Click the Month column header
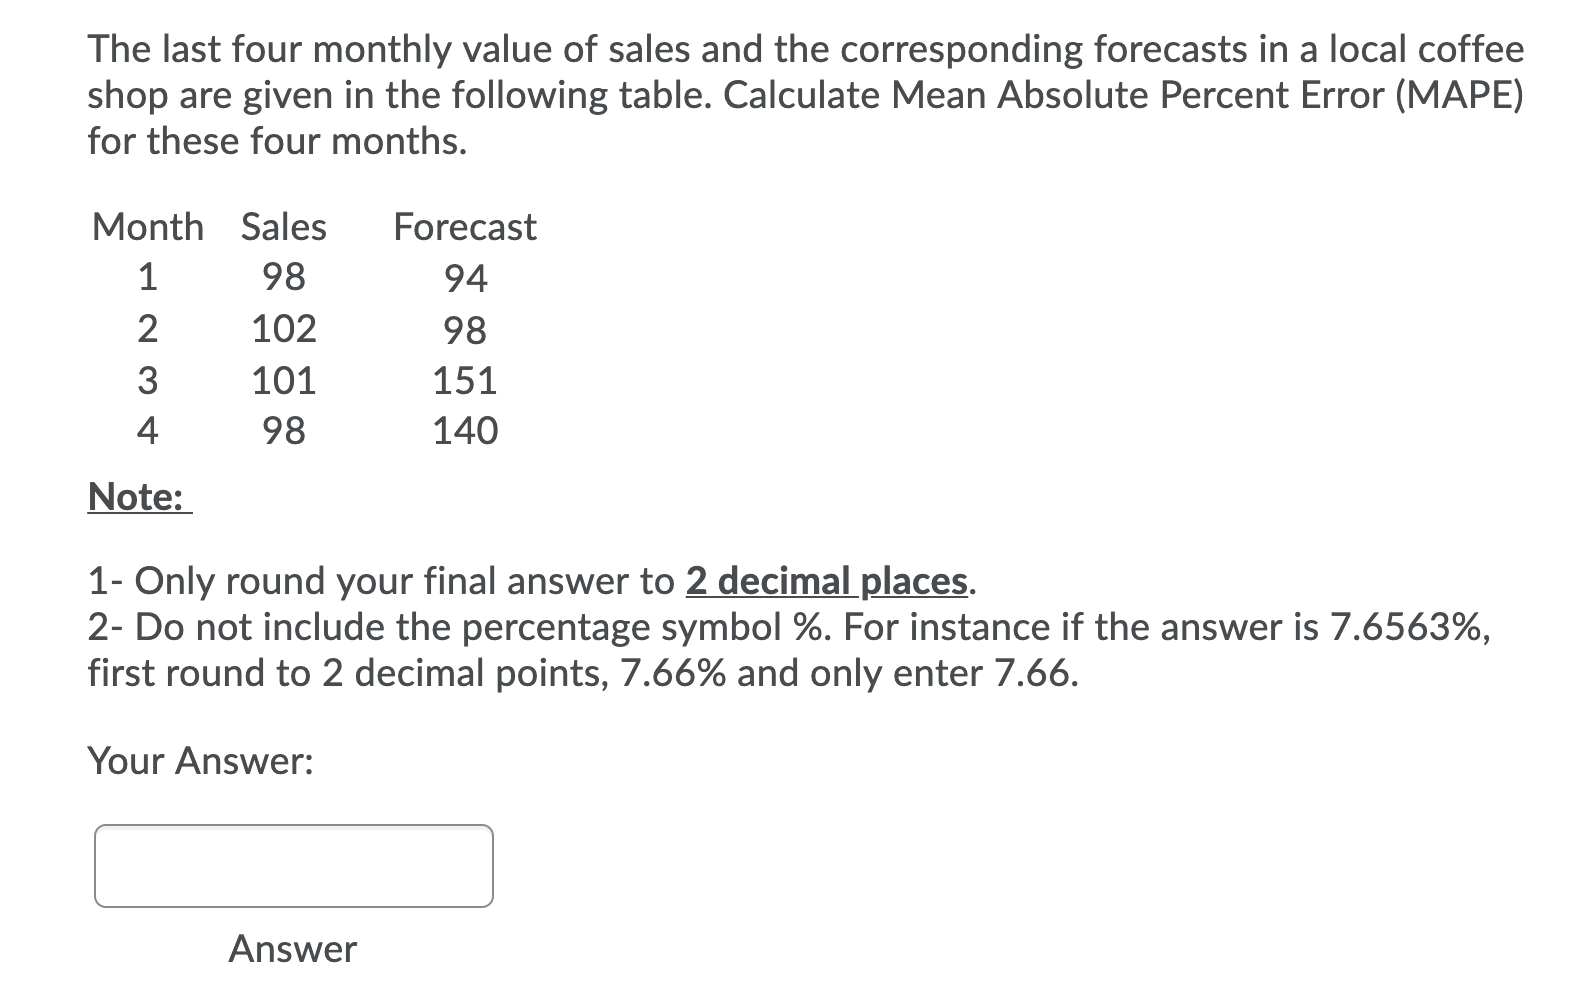Screen dimensions: 1570x990 point(147,227)
